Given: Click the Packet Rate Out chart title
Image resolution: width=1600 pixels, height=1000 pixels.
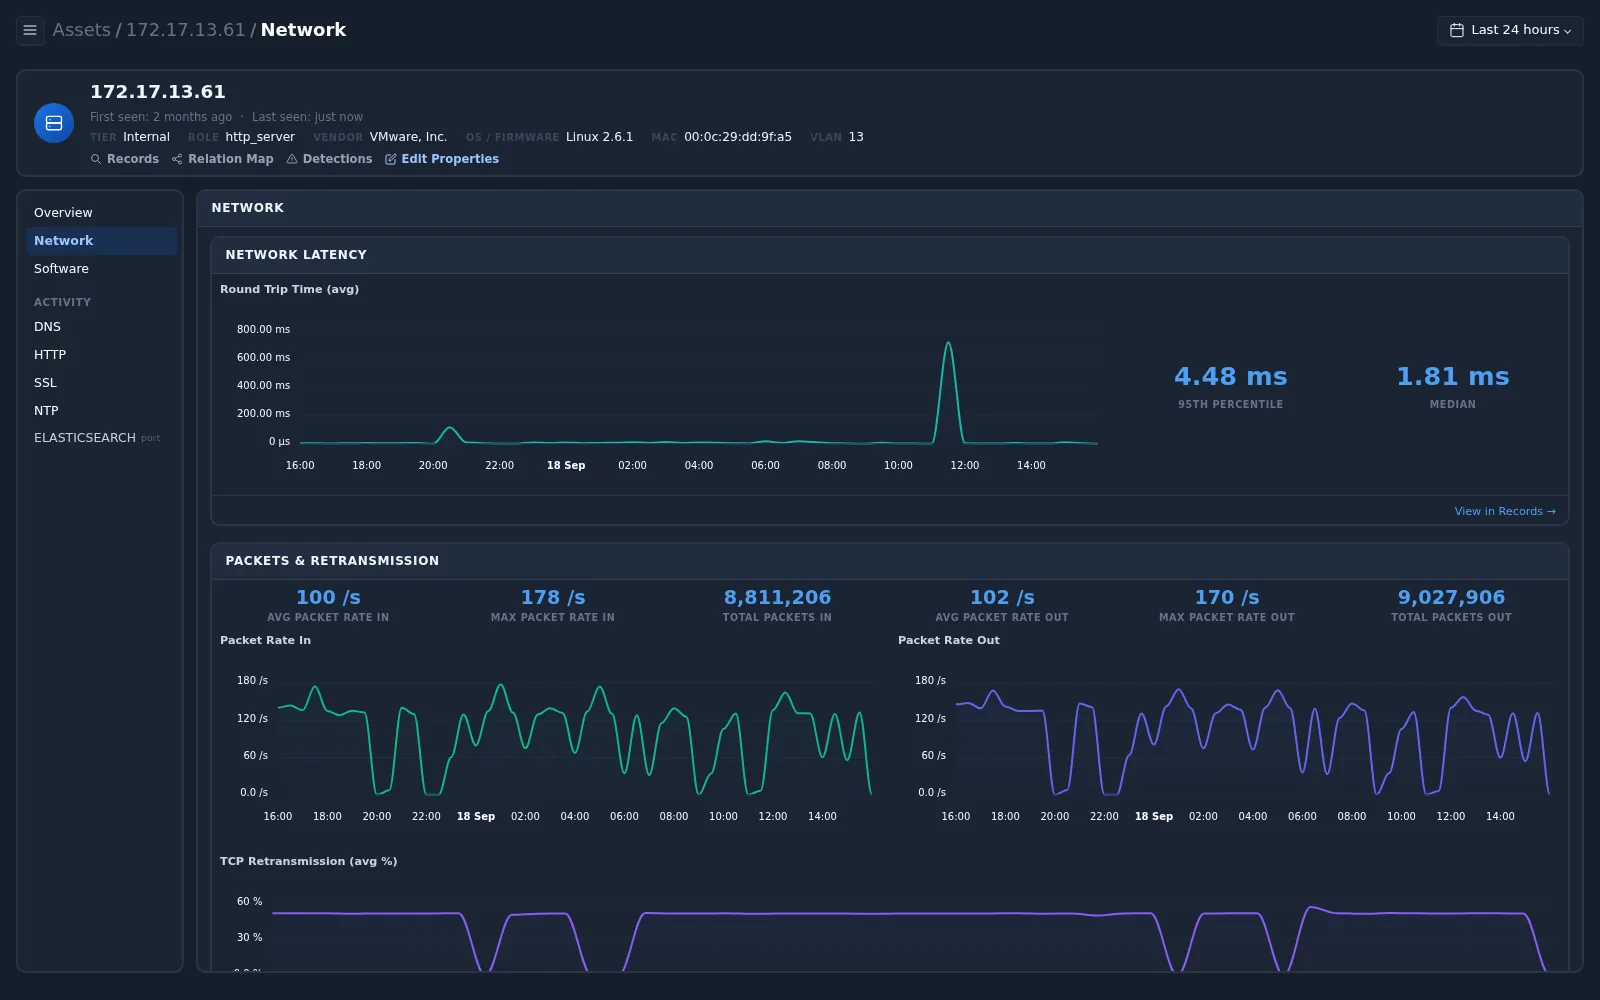Looking at the screenshot, I should pyautogui.click(x=948, y=640).
